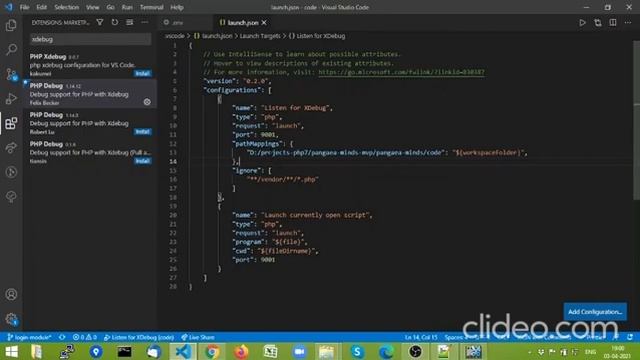The height and width of the screenshot is (360, 640).
Task: Click the filter extensions funnel icon
Action: click(x=100, y=22)
